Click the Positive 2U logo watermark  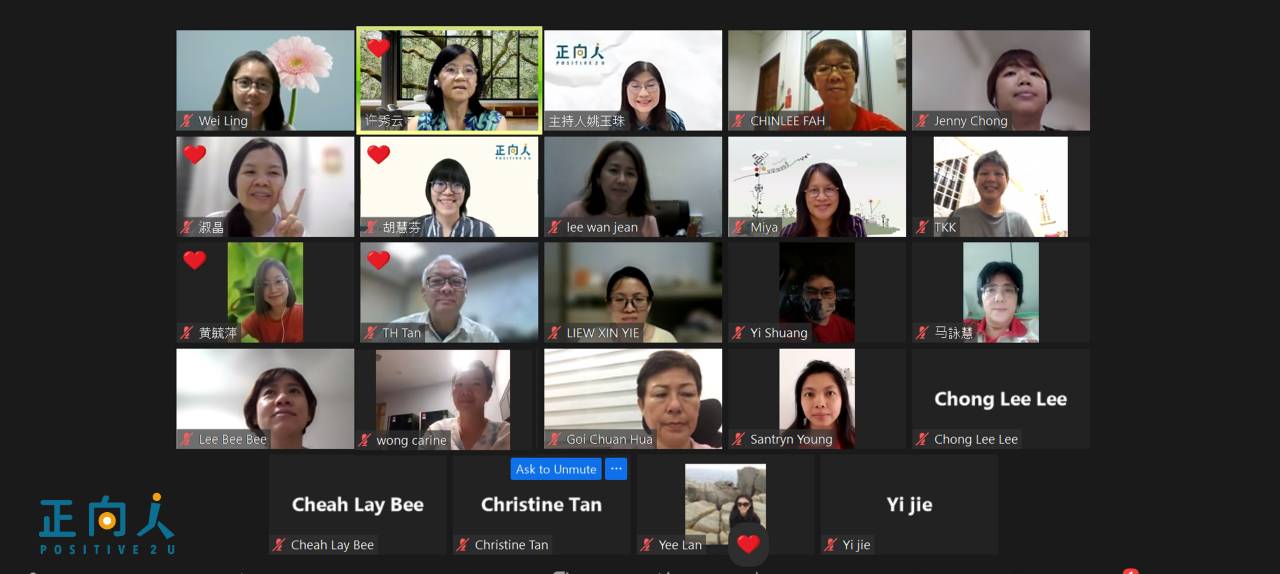[x=107, y=523]
